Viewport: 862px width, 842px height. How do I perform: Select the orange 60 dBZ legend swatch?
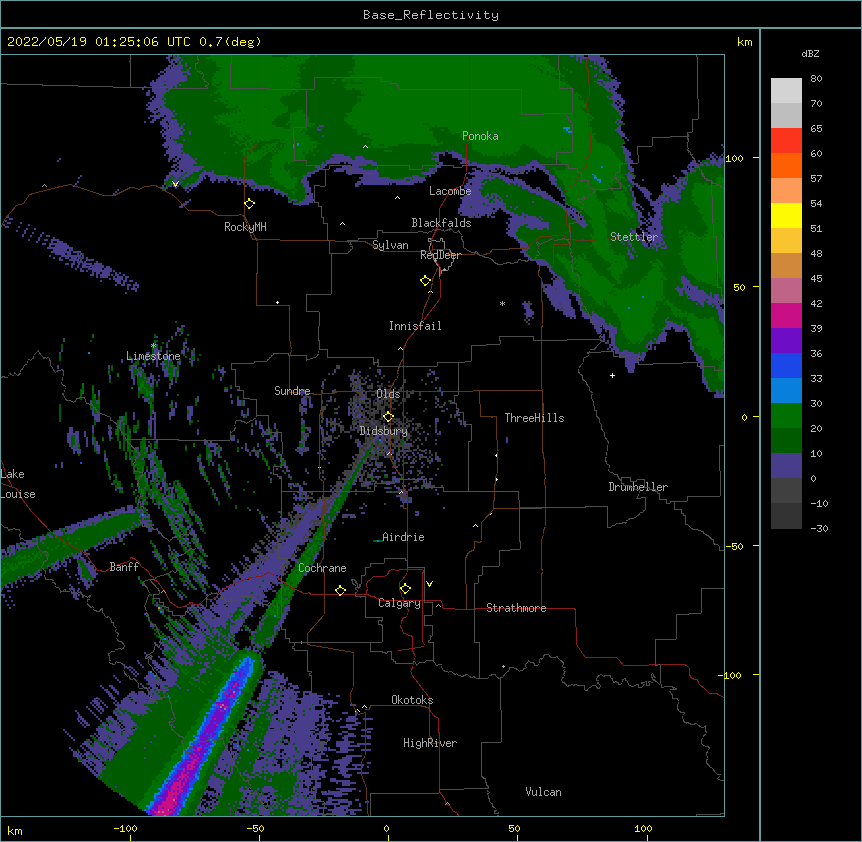point(786,165)
